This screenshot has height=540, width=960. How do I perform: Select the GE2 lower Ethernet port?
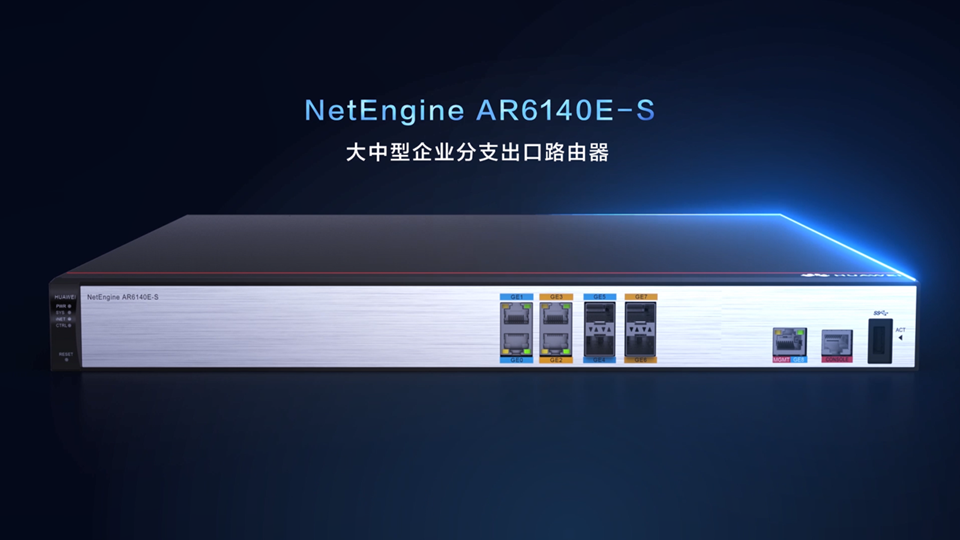pyautogui.click(x=556, y=343)
